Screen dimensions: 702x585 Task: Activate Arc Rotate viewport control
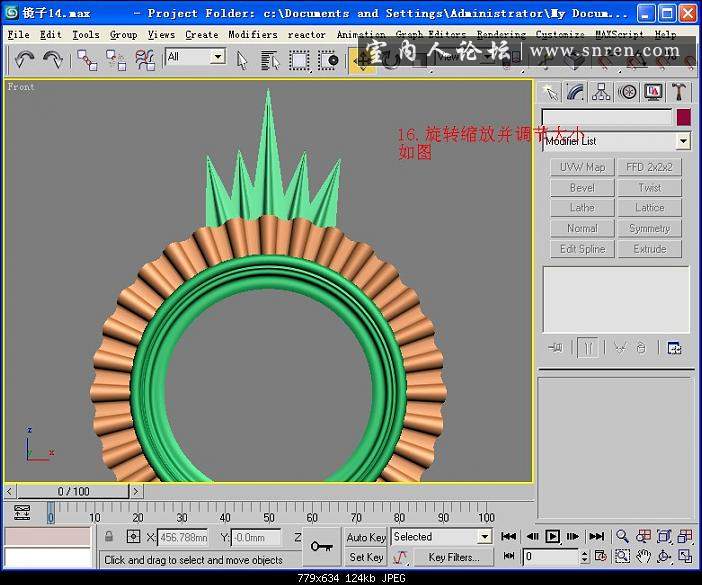tap(664, 556)
